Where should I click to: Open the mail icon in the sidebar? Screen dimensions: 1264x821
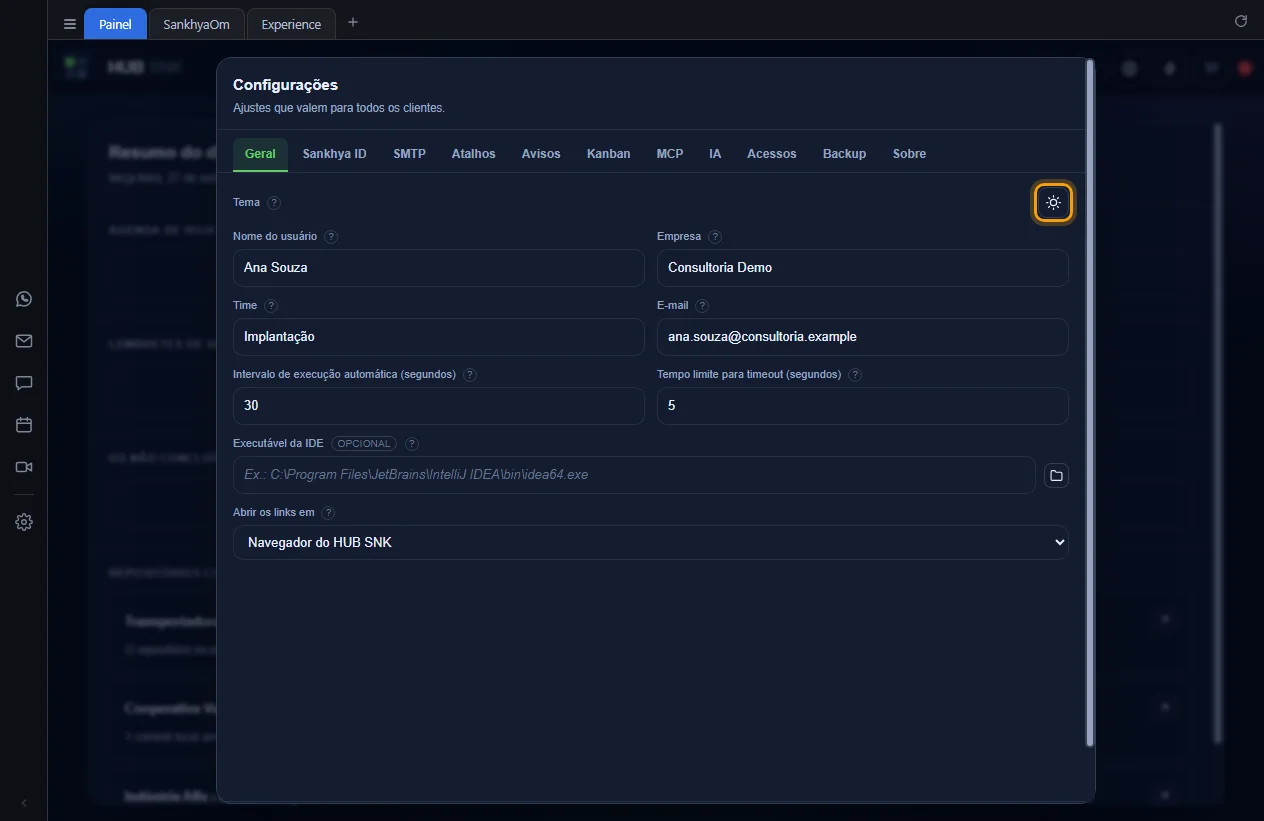tap(24, 341)
